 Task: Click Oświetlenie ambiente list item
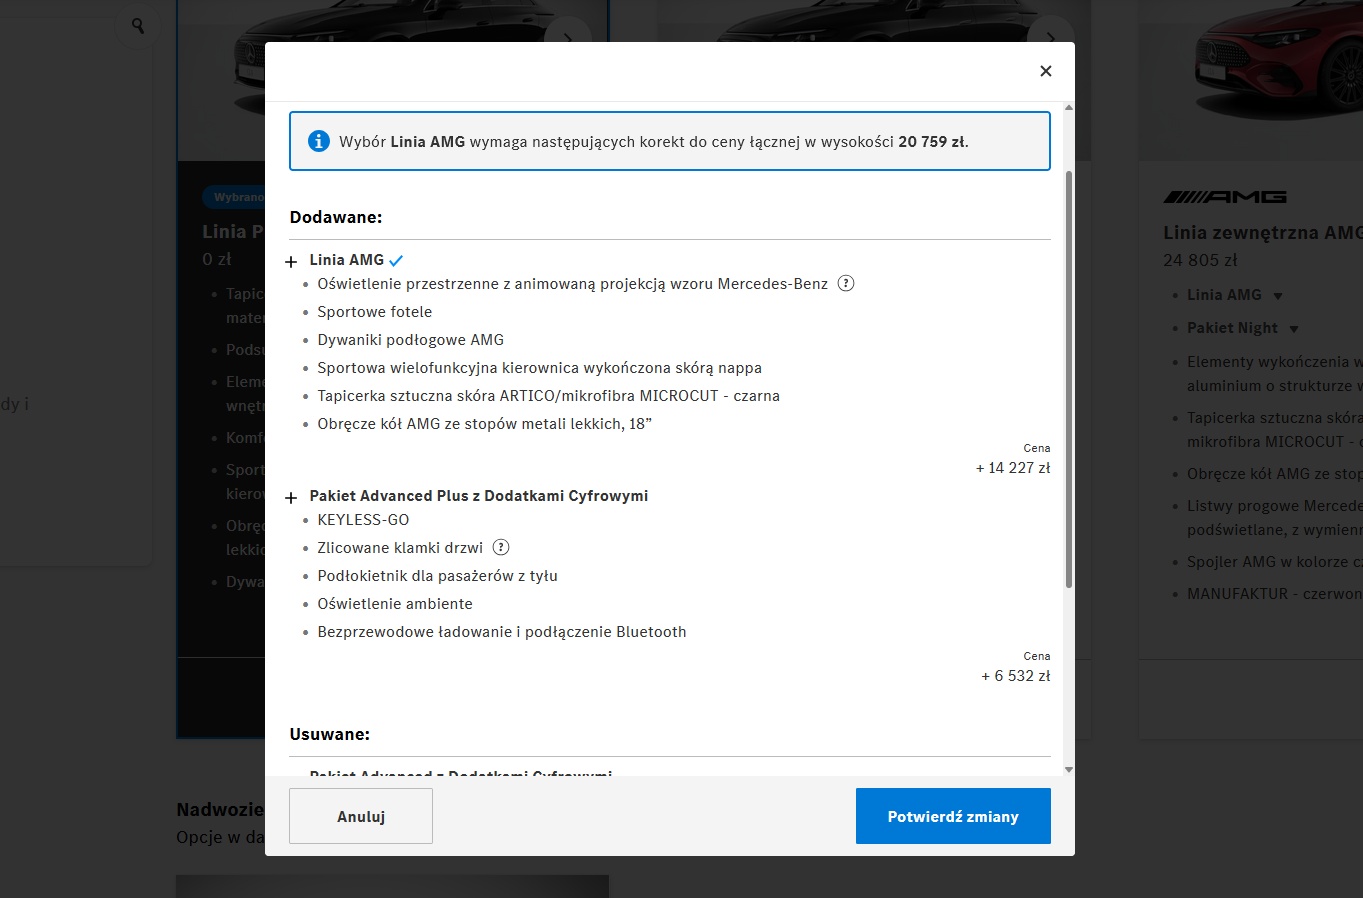[395, 604]
